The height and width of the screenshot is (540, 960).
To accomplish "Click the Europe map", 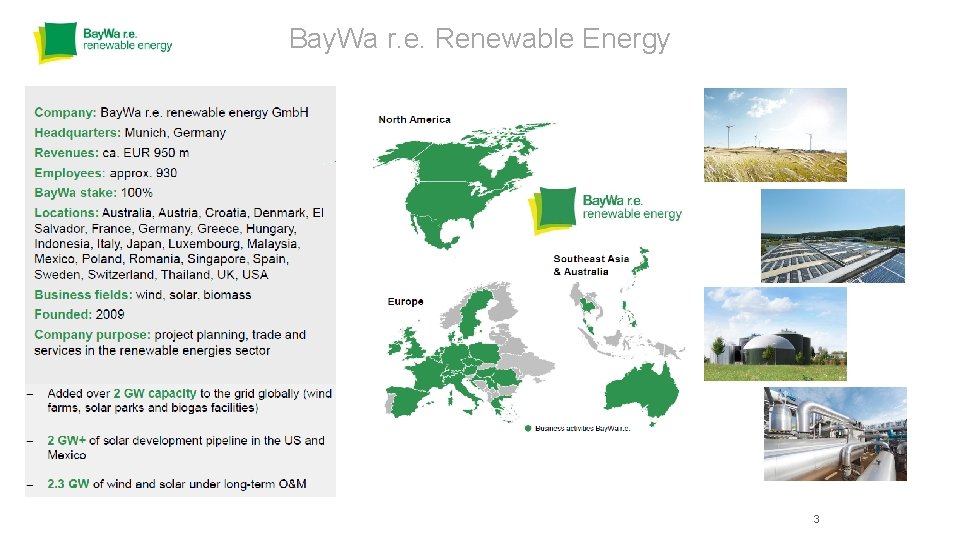I will (468, 352).
